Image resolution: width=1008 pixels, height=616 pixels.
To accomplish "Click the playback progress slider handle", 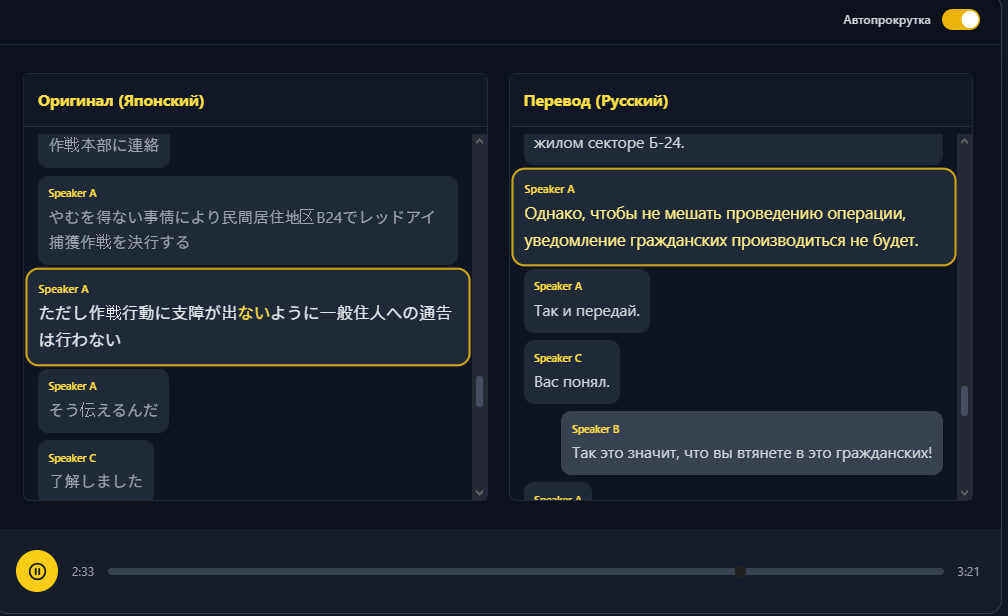I will pos(740,571).
